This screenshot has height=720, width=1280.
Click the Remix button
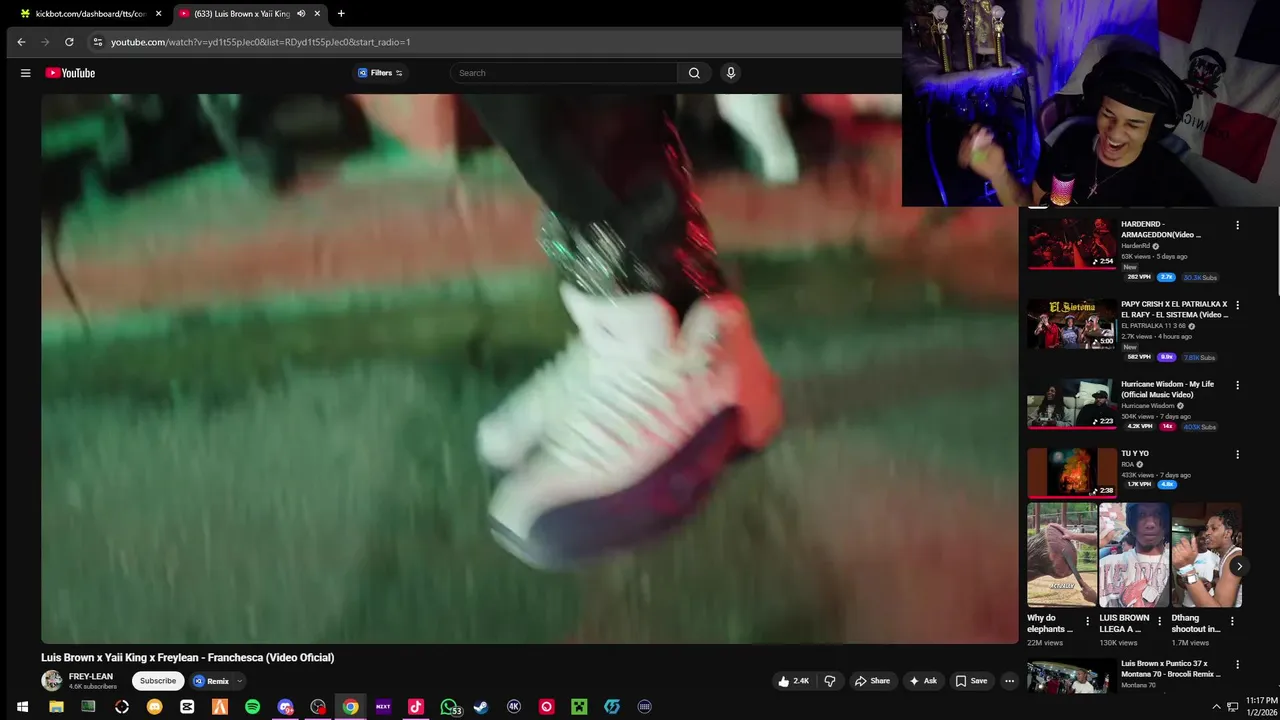click(x=211, y=681)
